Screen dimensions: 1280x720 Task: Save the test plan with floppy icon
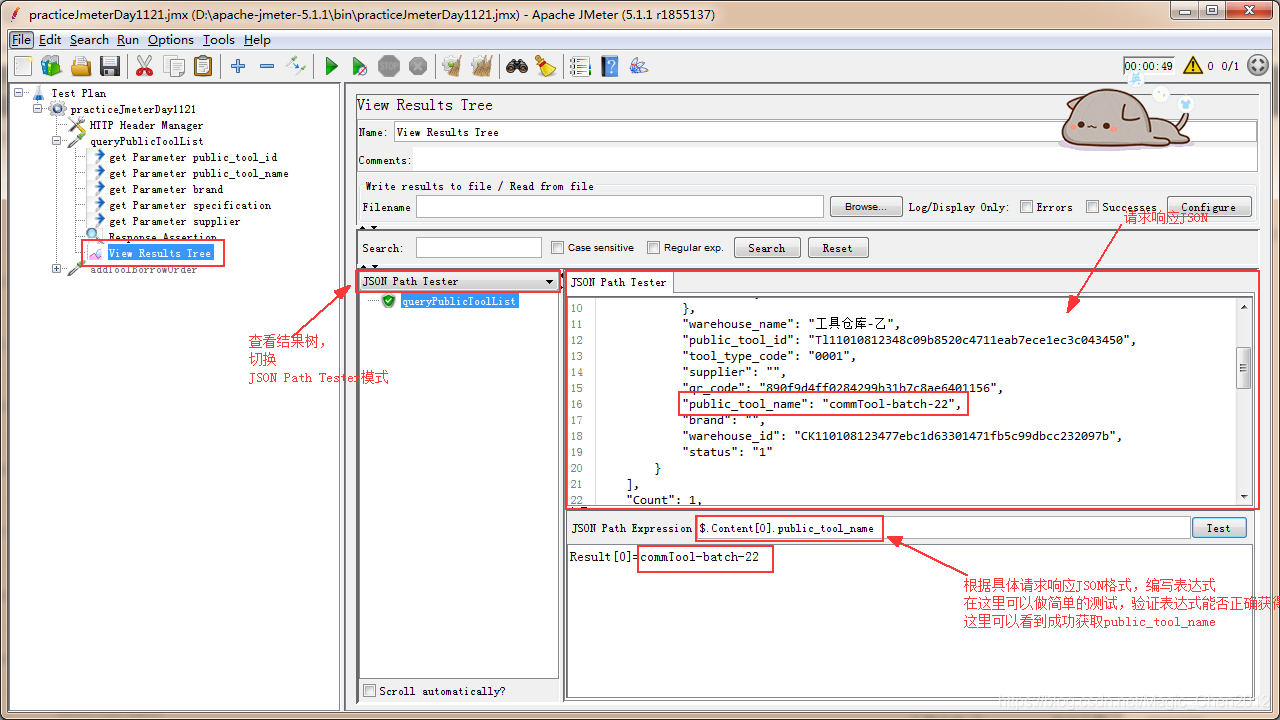[x=110, y=66]
